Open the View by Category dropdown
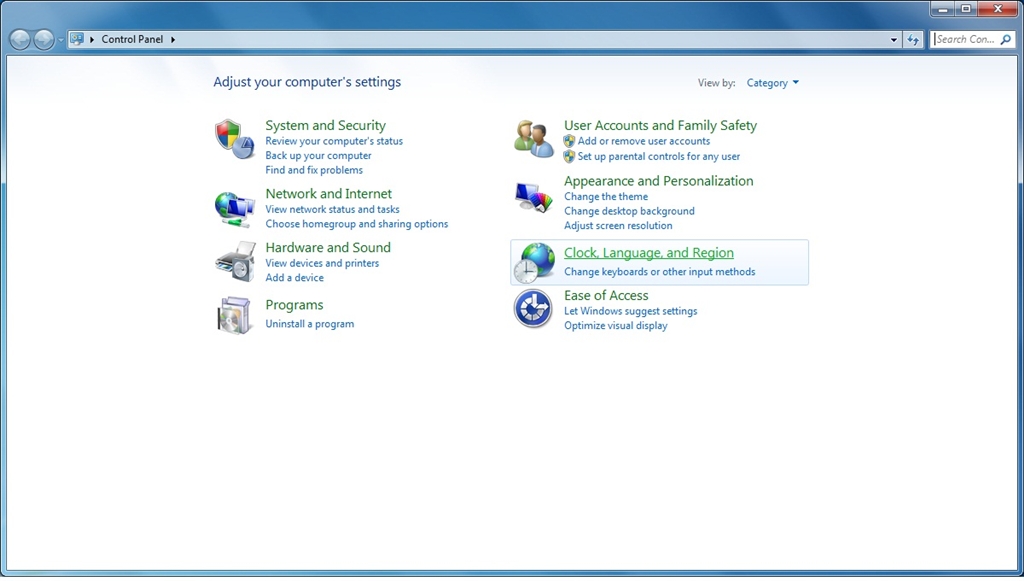The height and width of the screenshot is (581, 1024). 773,83
